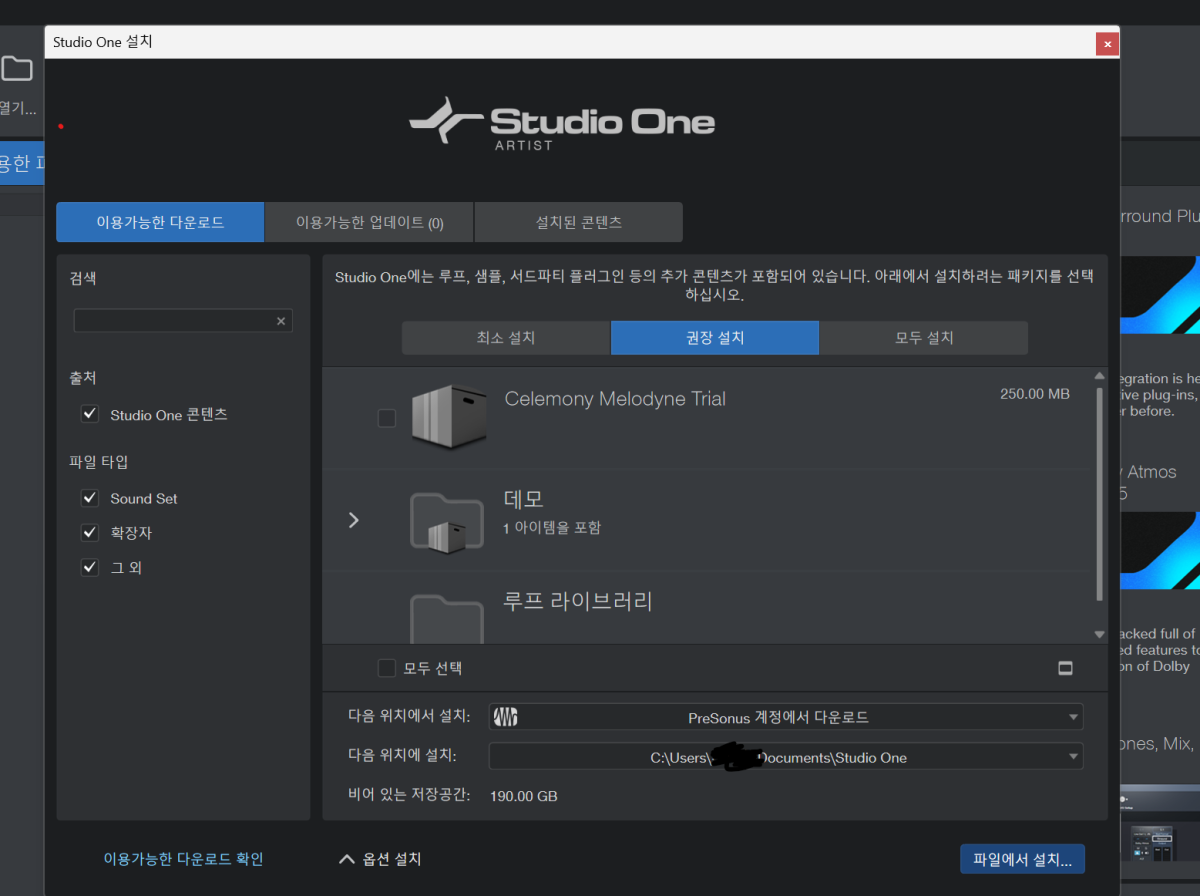Screen dimensions: 1200x896
Task: Open the 설치된 콘텐츠 tab
Action: [579, 222]
